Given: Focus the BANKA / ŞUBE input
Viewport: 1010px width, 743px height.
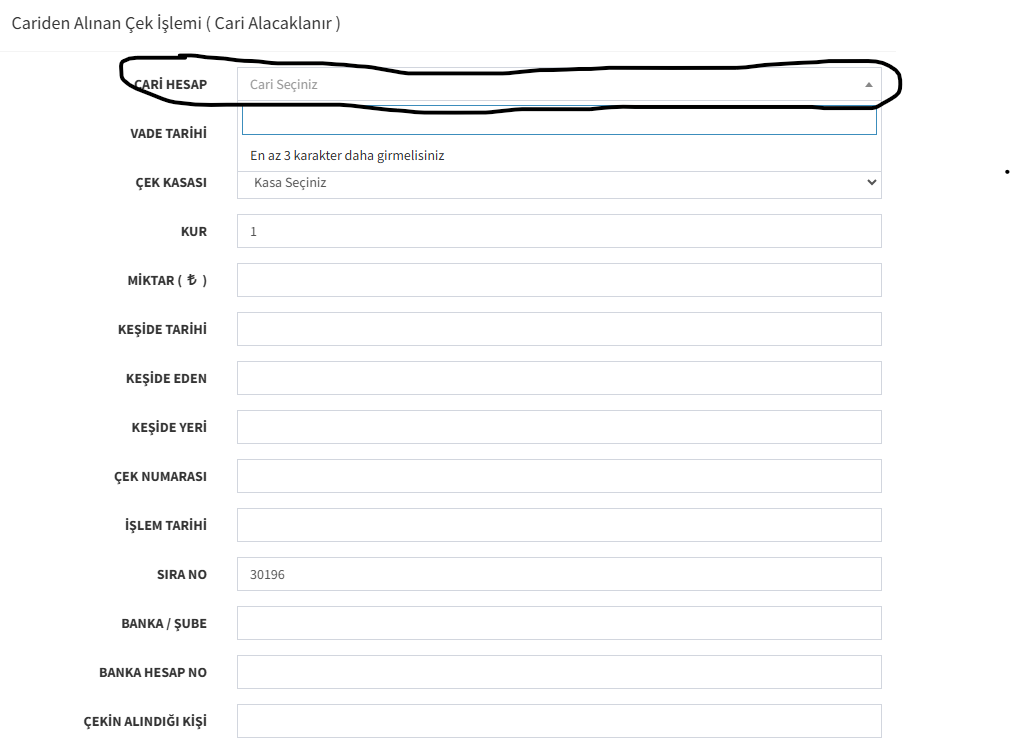Looking at the screenshot, I should tap(558, 623).
